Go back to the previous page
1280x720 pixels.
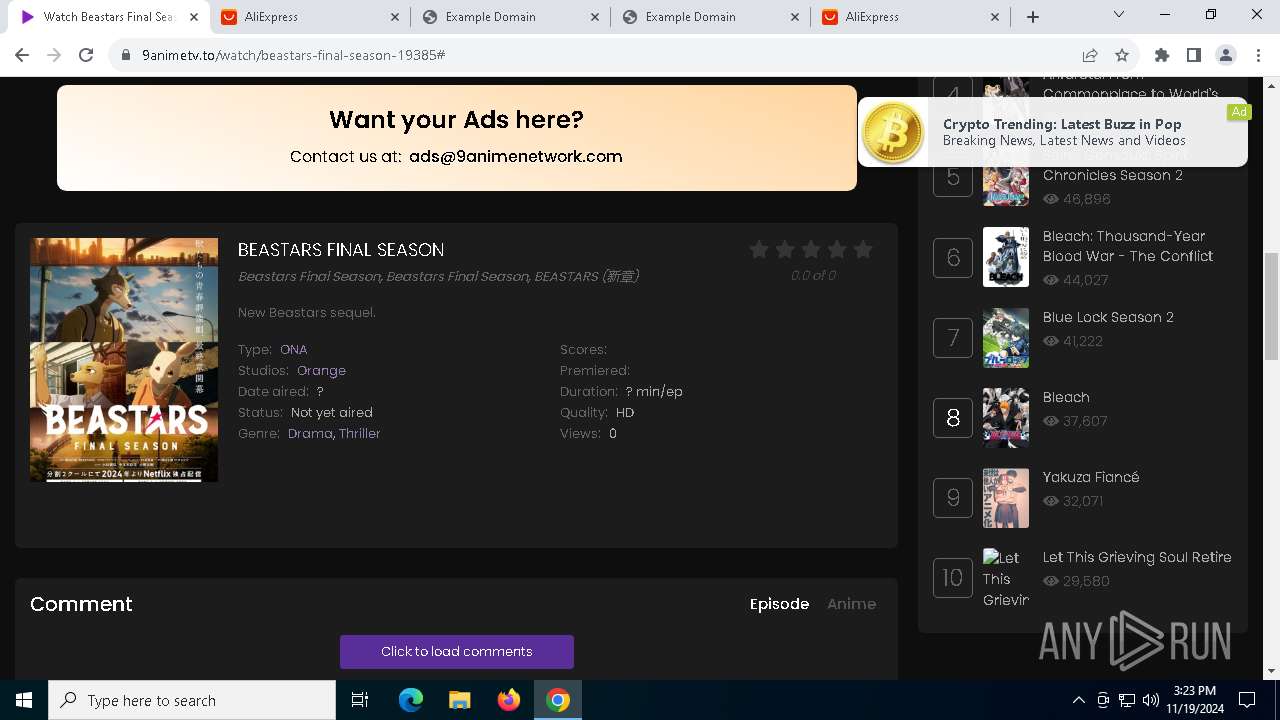(x=22, y=55)
